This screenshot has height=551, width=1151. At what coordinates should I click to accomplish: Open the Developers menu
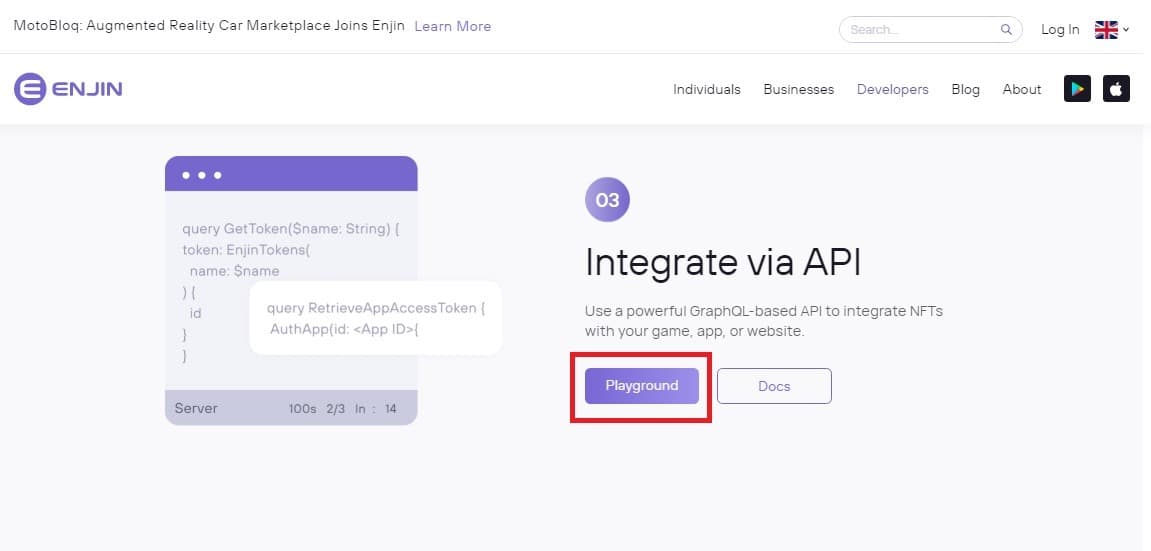point(893,90)
